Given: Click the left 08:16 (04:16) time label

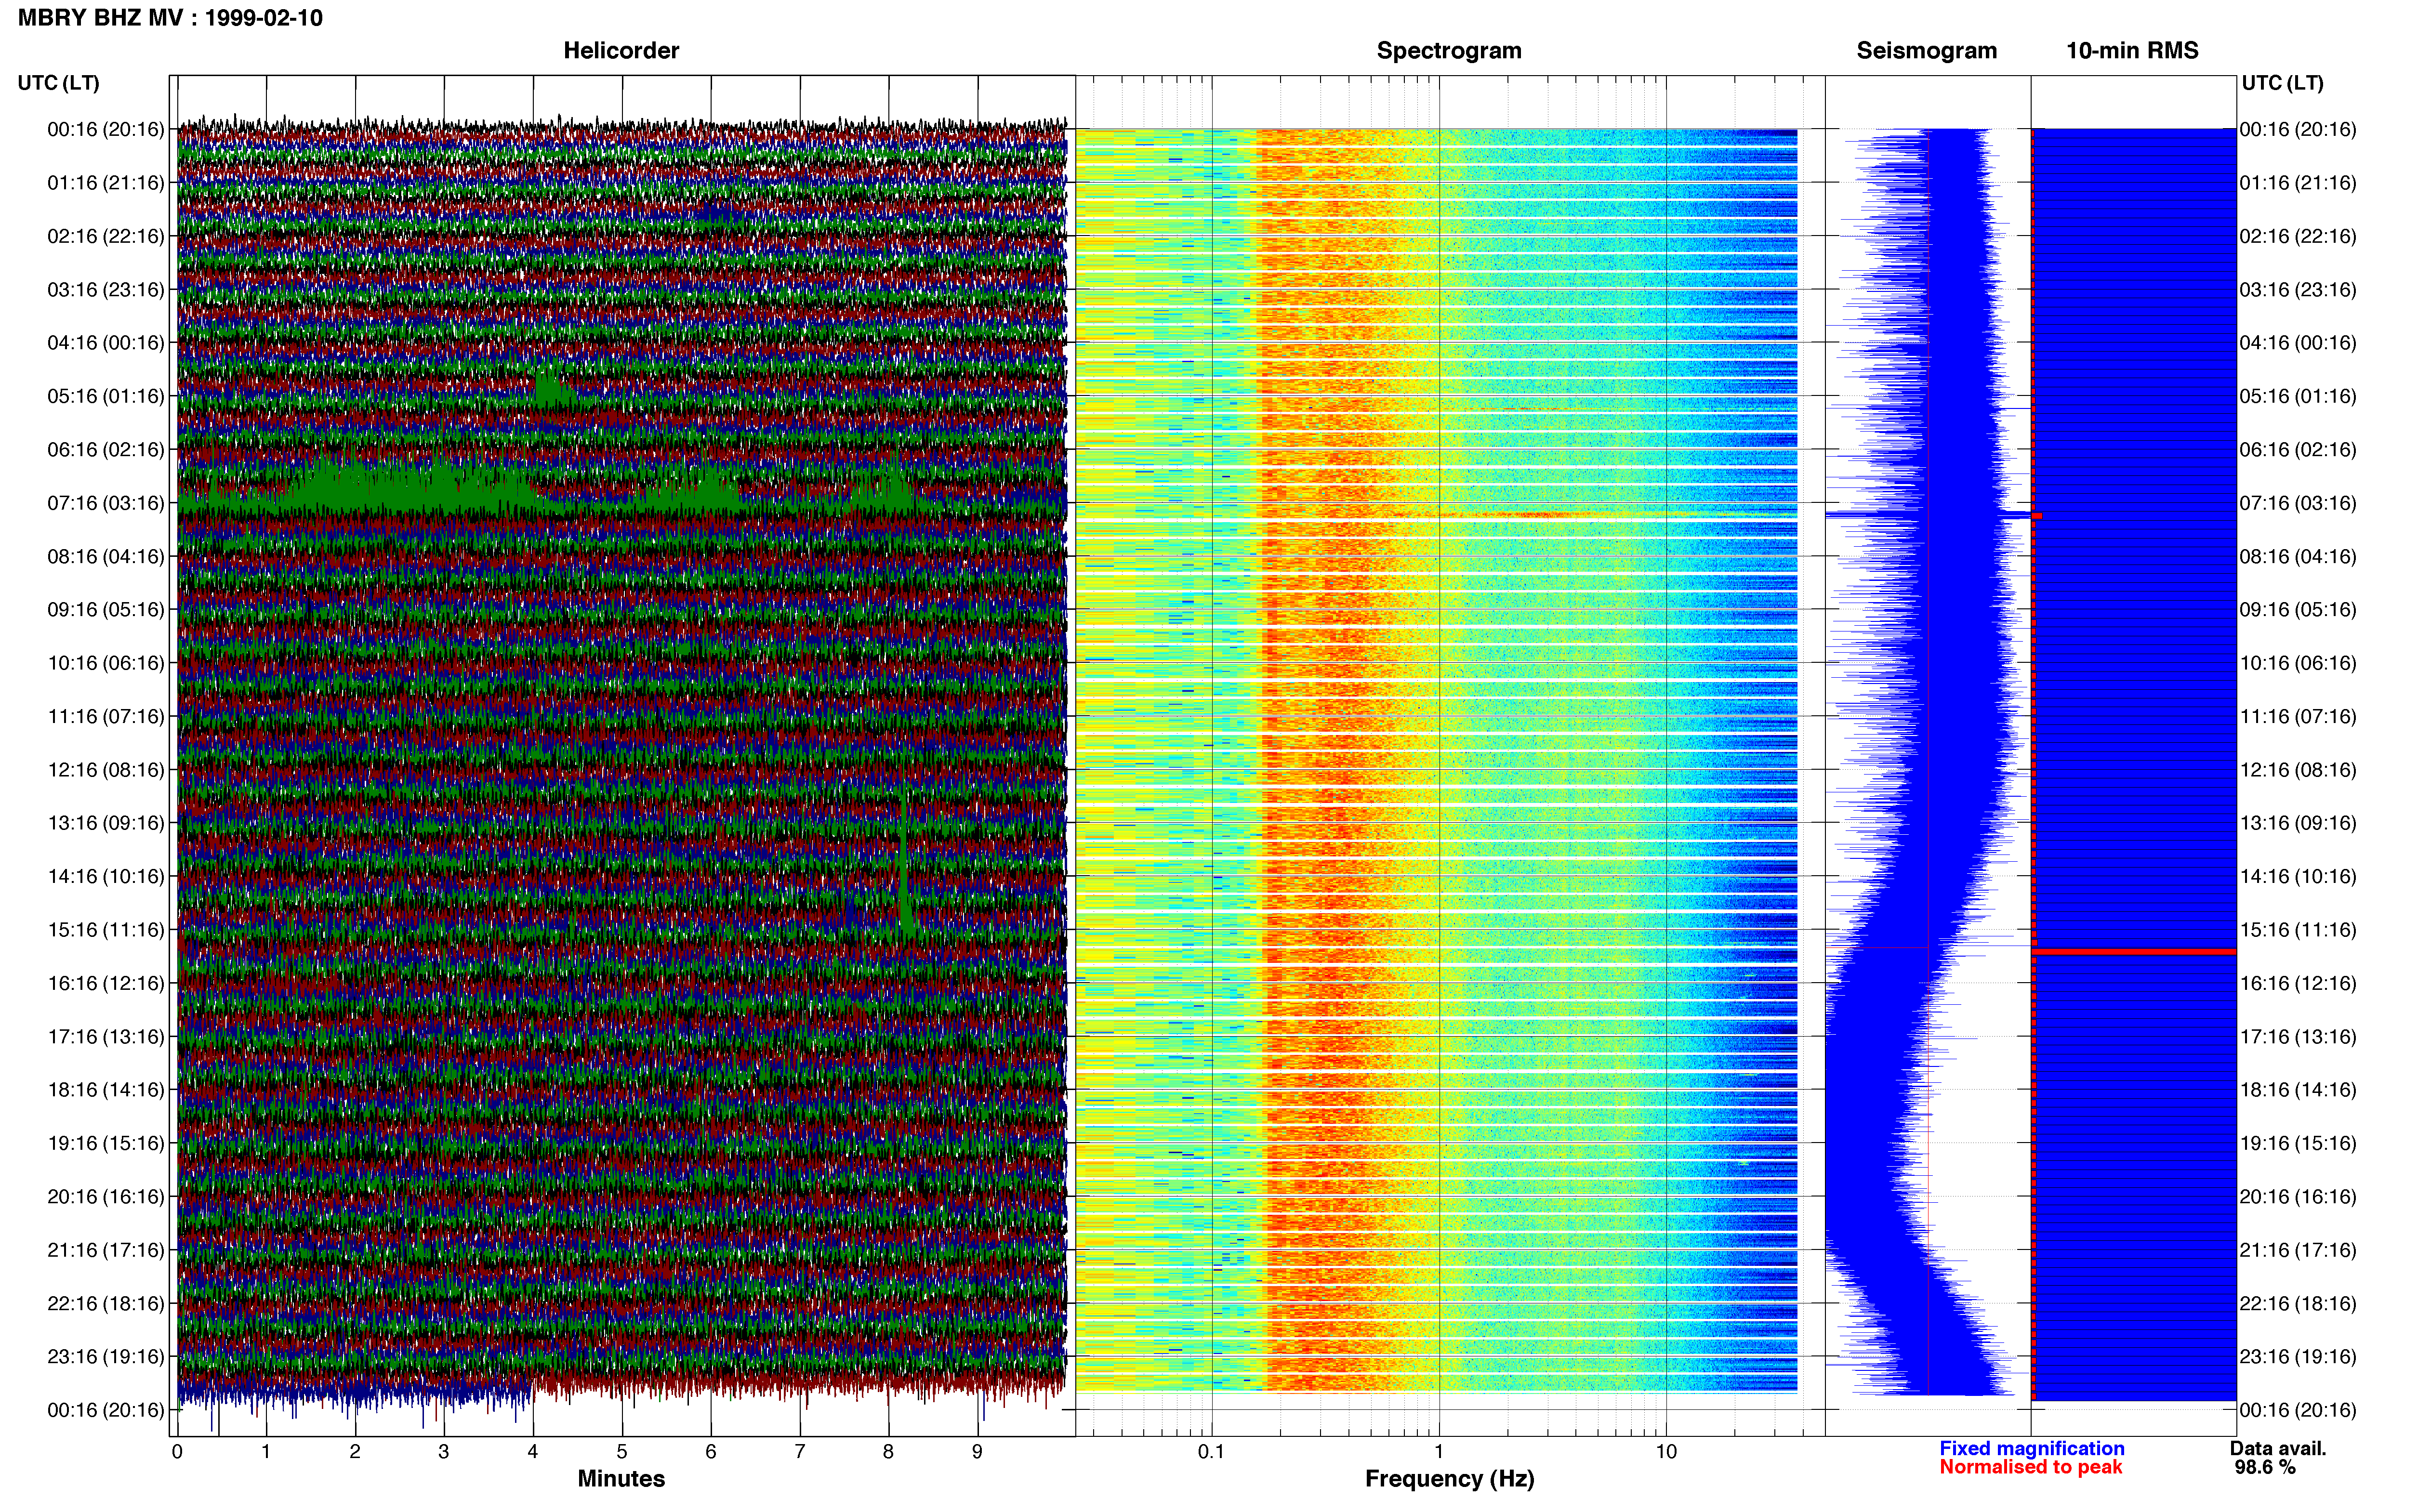Looking at the screenshot, I should [106, 556].
